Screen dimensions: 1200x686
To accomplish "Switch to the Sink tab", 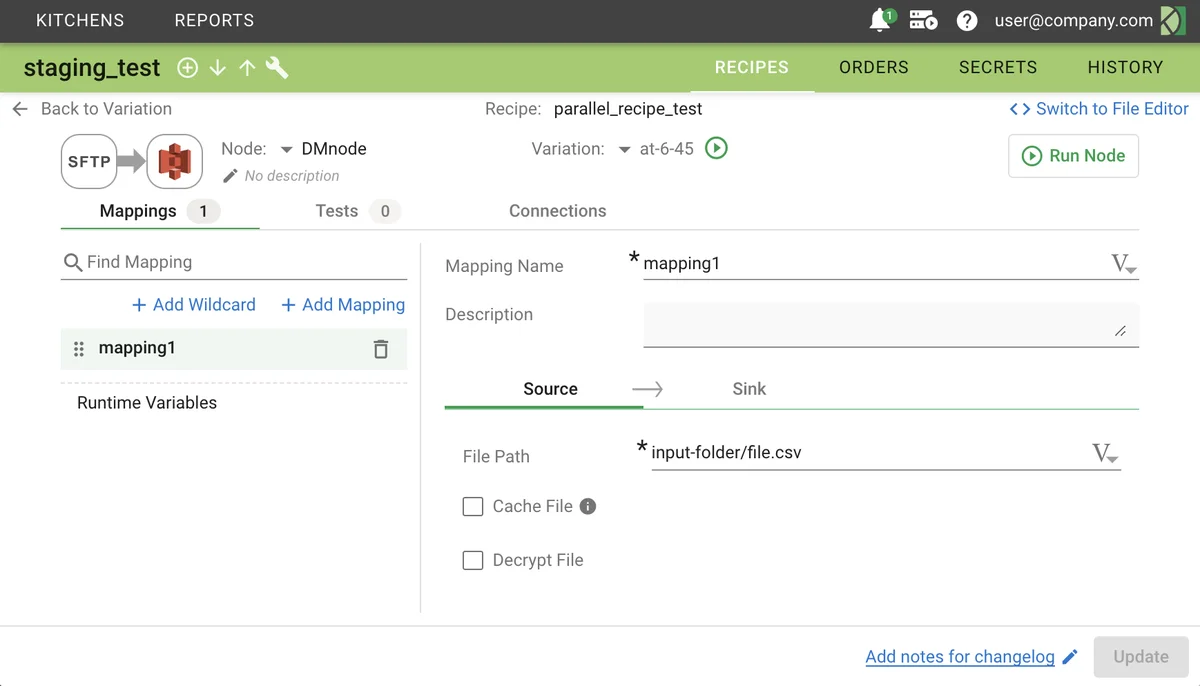I will (748, 389).
